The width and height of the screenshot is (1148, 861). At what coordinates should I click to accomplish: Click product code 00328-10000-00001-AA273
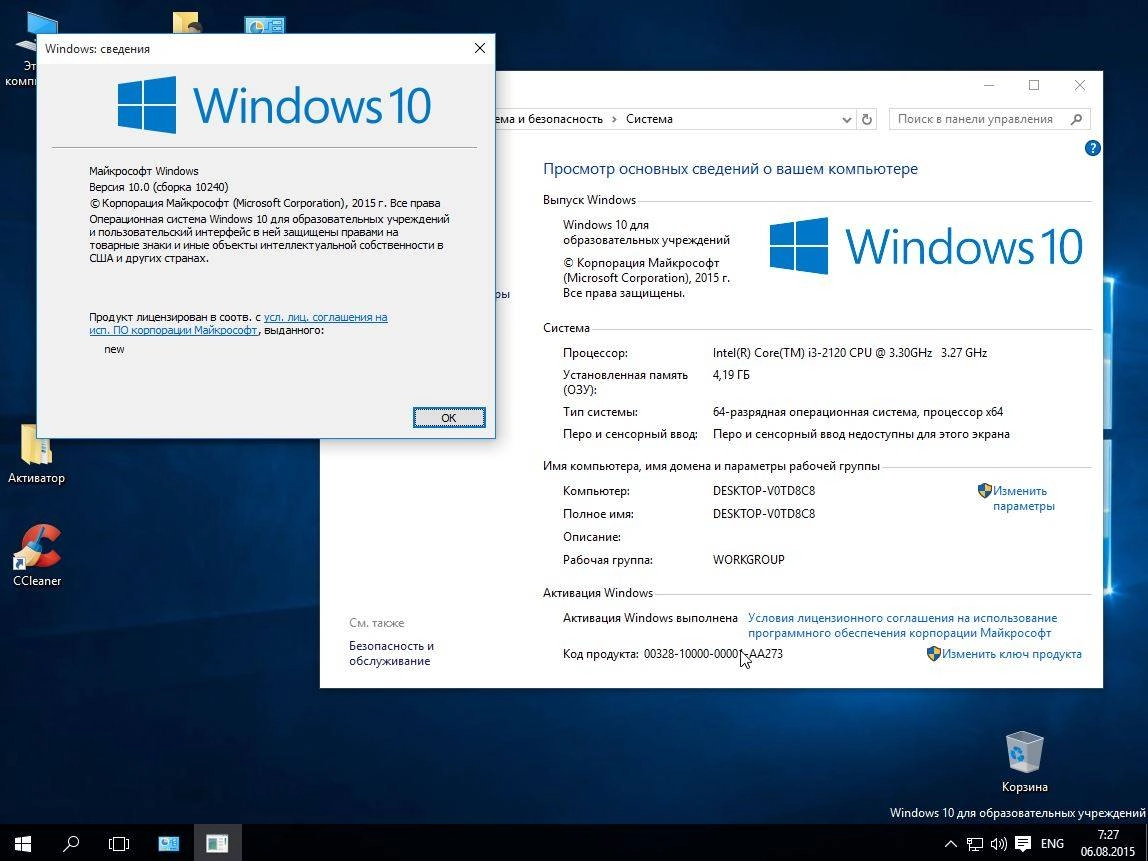pyautogui.click(x=712, y=654)
